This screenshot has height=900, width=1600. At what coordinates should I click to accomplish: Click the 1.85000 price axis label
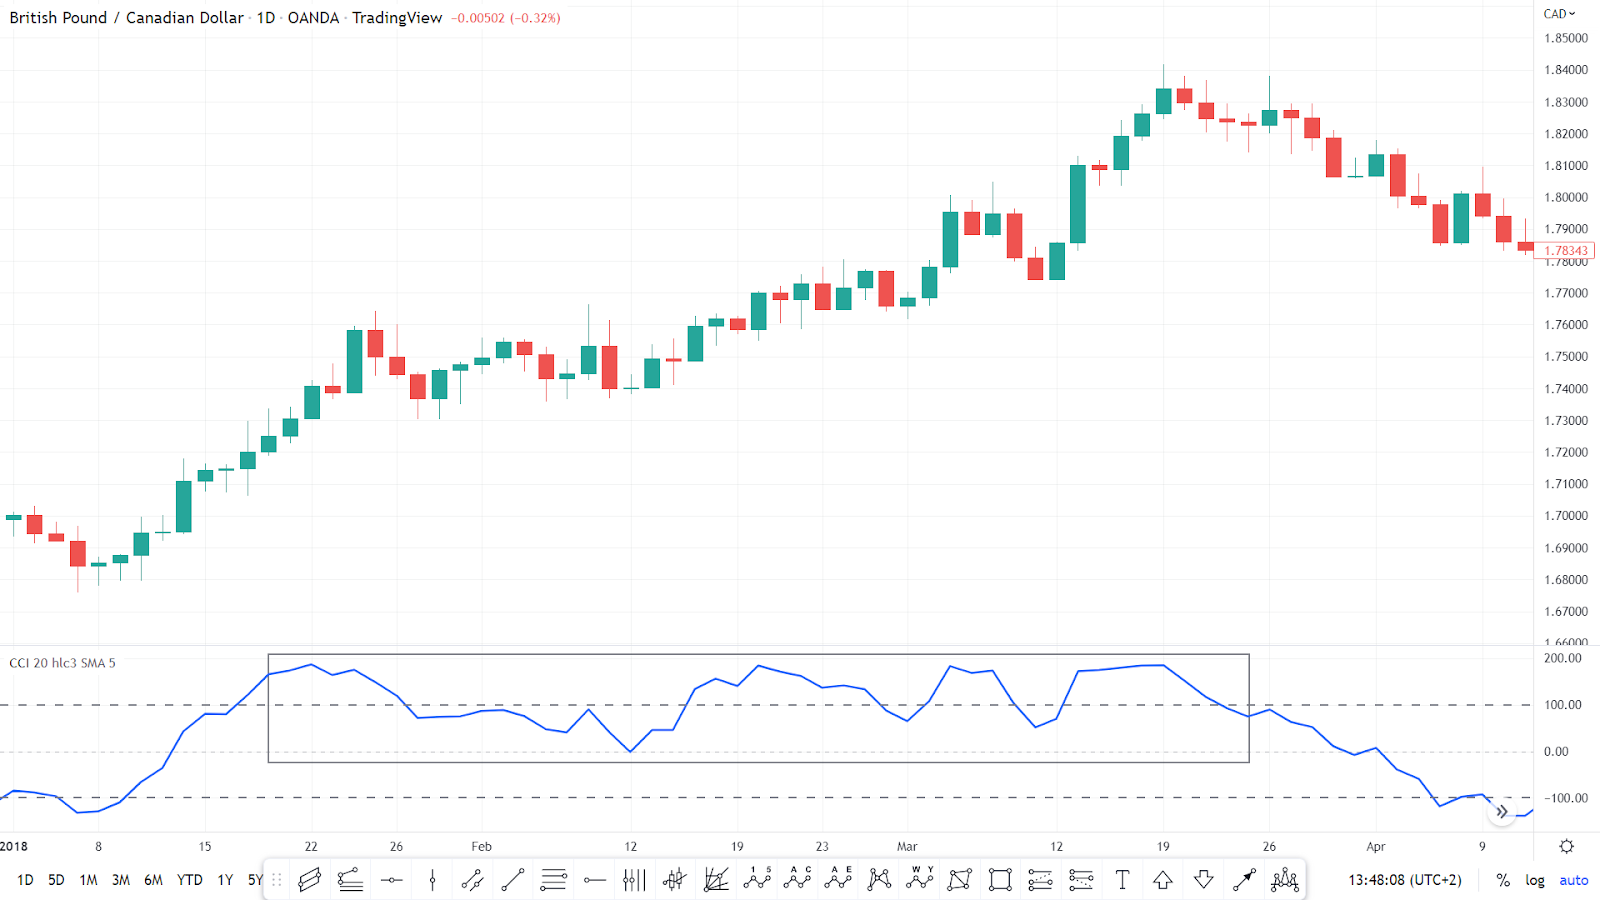coord(1566,38)
